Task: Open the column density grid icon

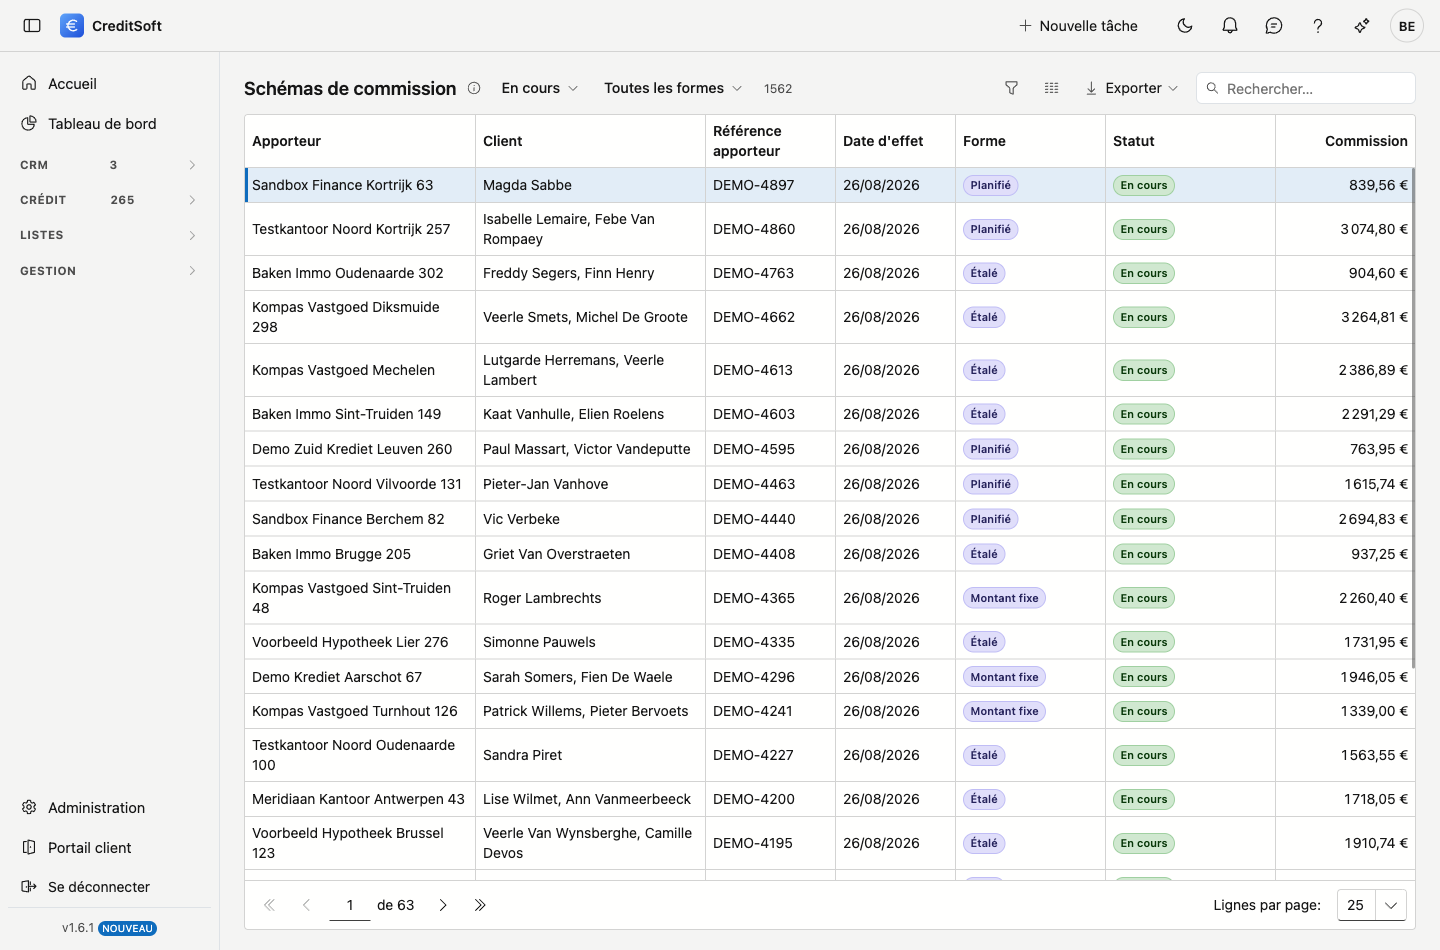Action: pyautogui.click(x=1051, y=88)
